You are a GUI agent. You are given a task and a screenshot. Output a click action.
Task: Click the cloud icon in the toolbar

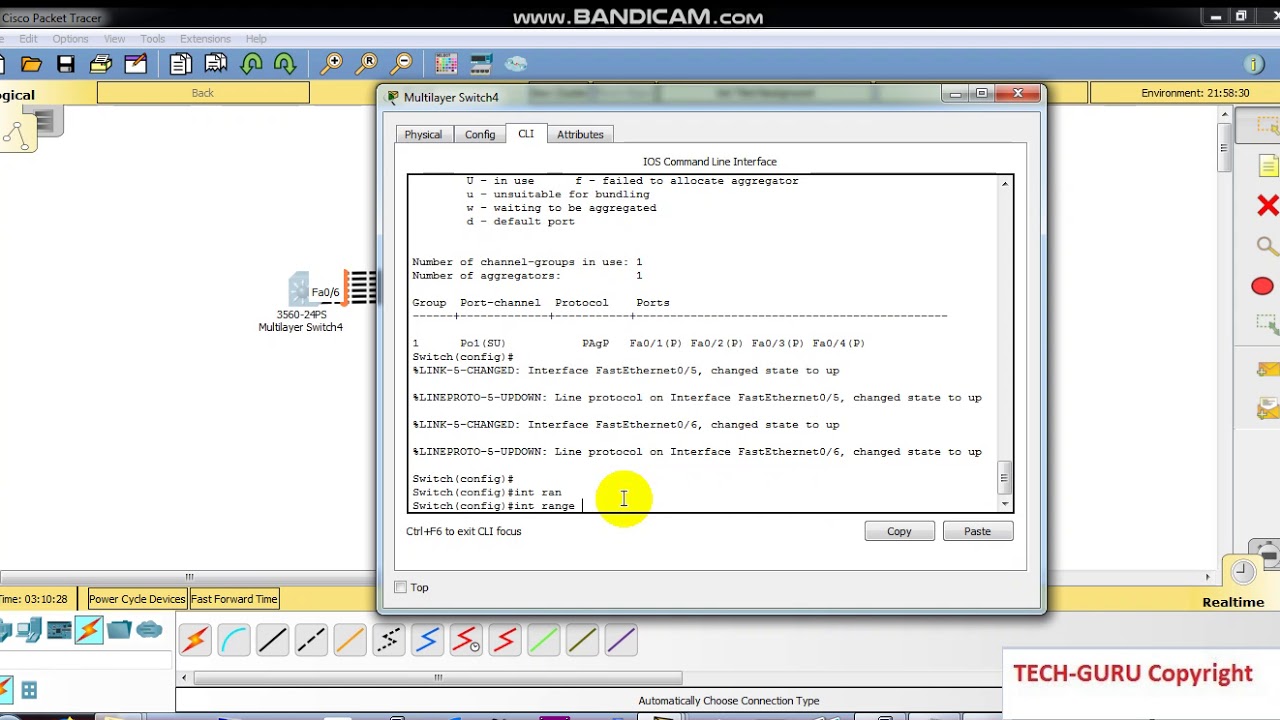[x=516, y=64]
